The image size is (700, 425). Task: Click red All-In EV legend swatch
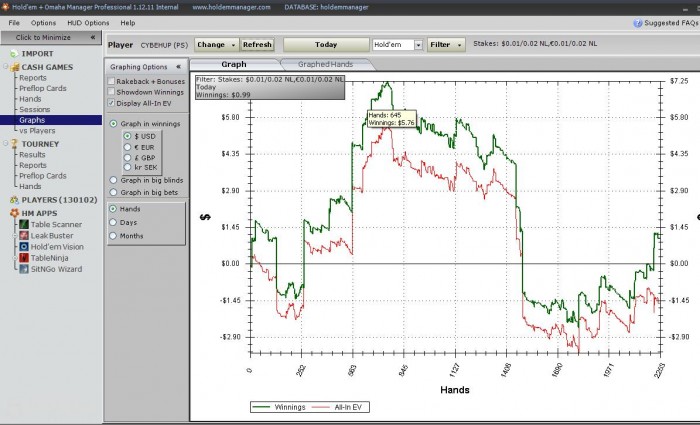click(x=321, y=407)
